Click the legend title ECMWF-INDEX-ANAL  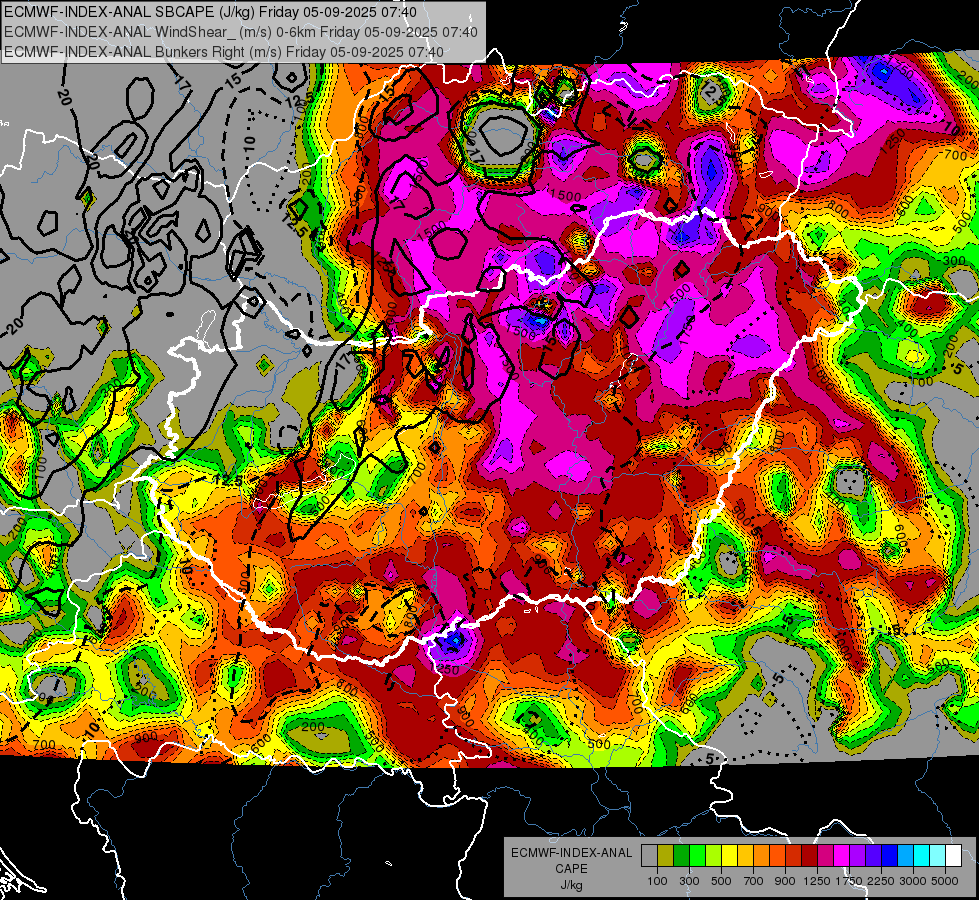[x=572, y=853]
